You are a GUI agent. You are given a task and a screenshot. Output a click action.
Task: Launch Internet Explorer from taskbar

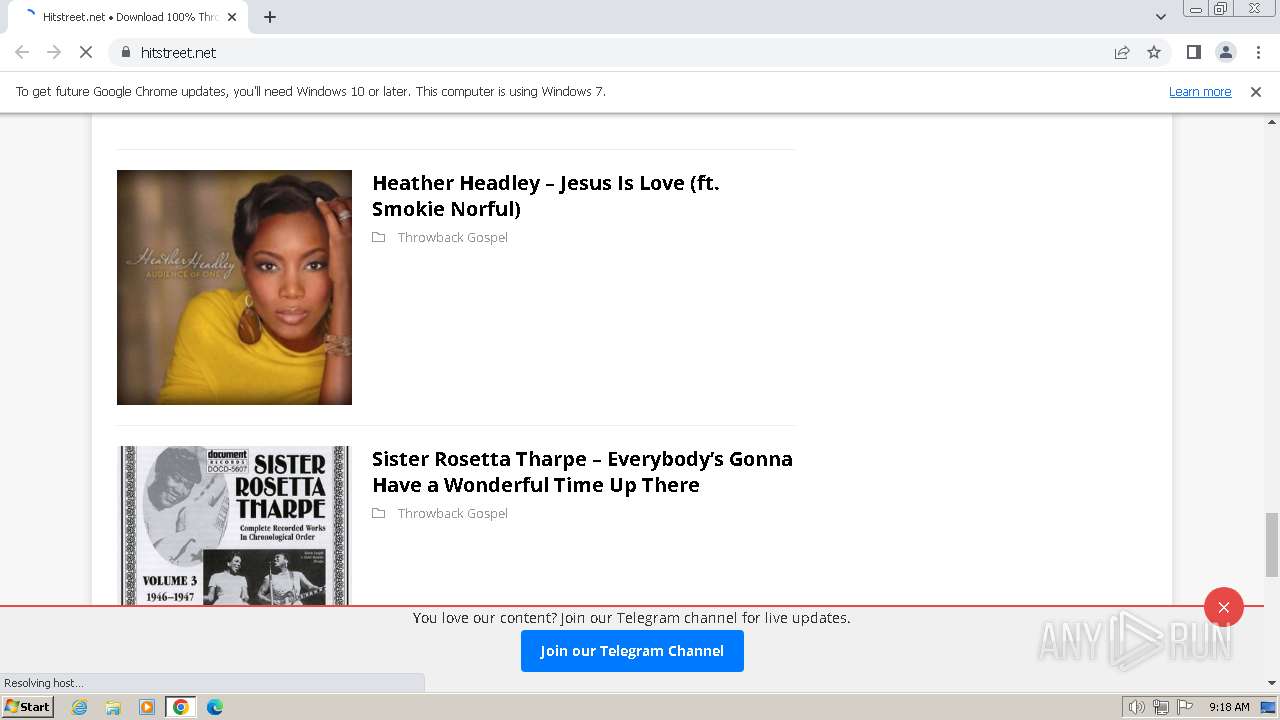(80, 707)
